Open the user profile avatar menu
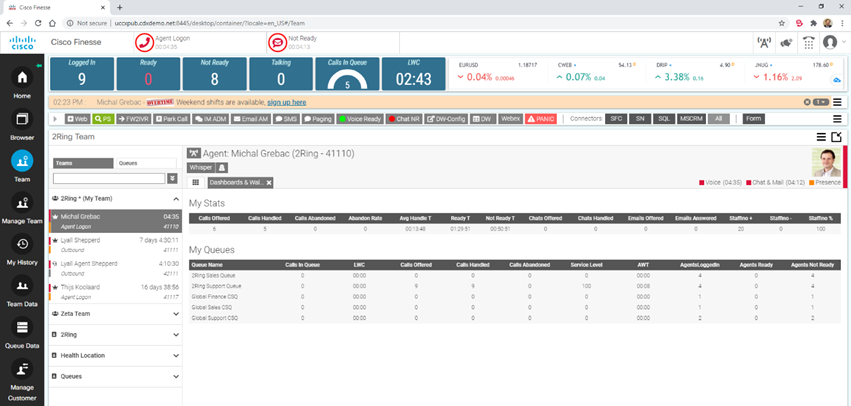Image resolution: width=851 pixels, height=406 pixels. (830, 42)
